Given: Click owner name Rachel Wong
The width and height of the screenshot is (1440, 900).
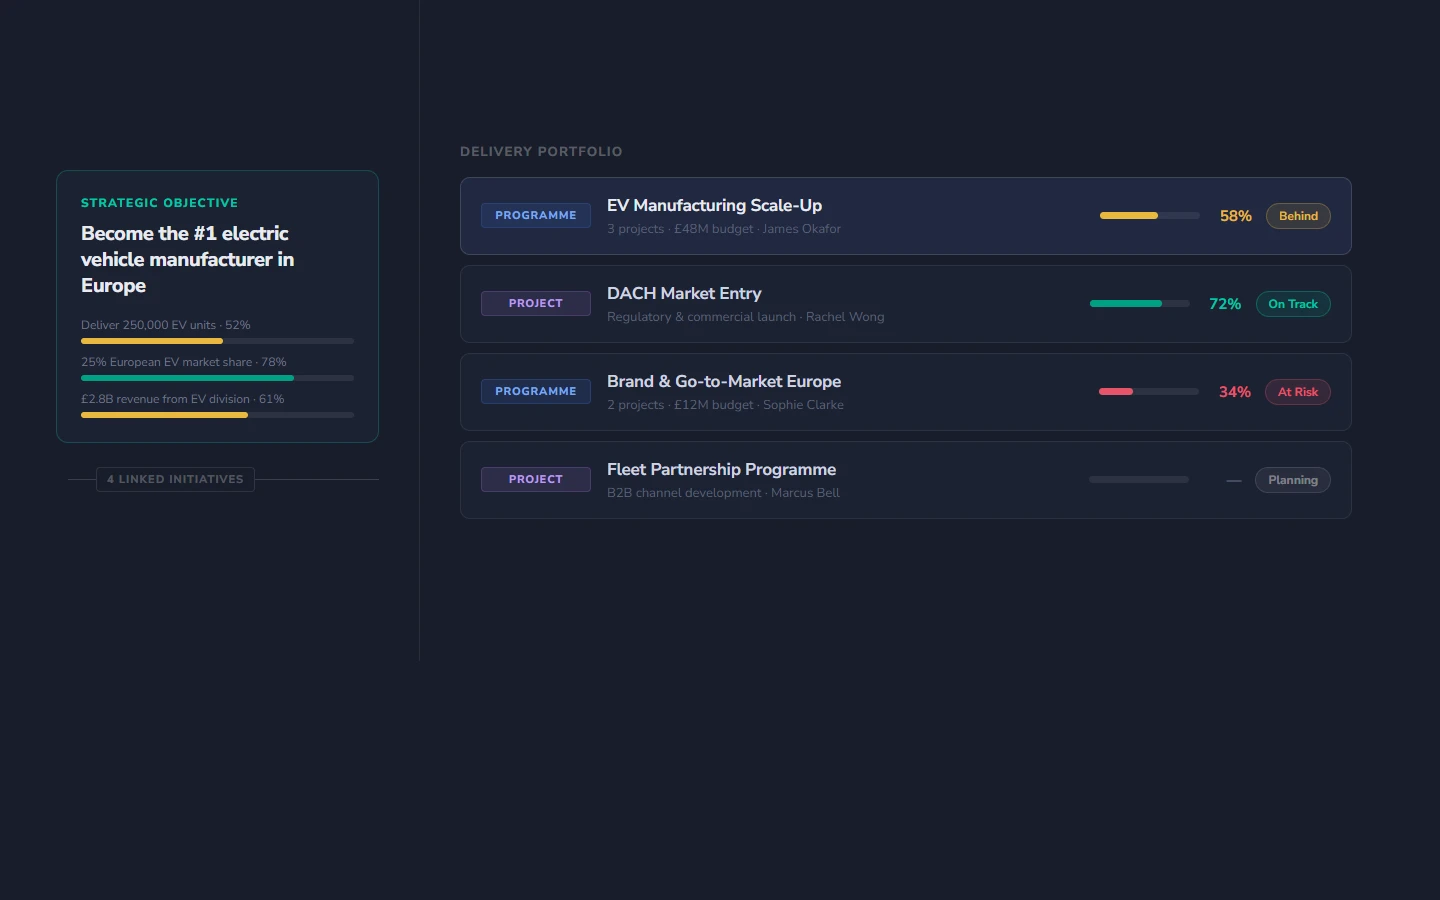Looking at the screenshot, I should click(845, 316).
